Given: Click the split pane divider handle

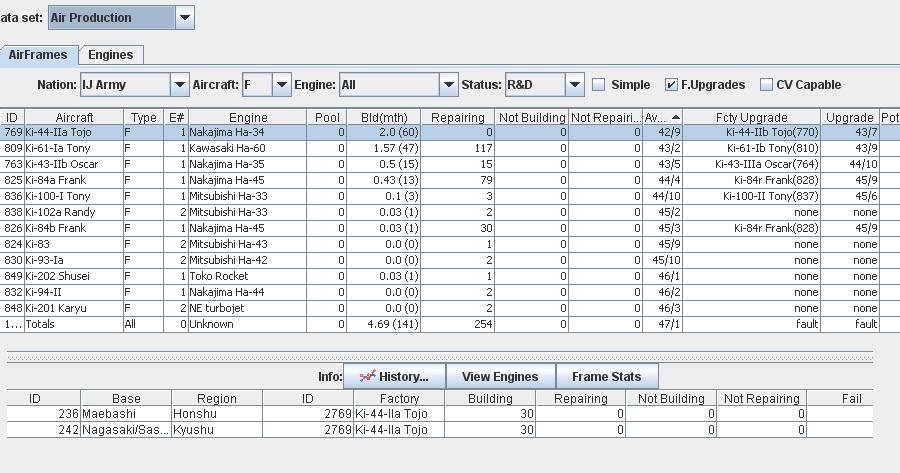Looking at the screenshot, I should click(x=440, y=358).
